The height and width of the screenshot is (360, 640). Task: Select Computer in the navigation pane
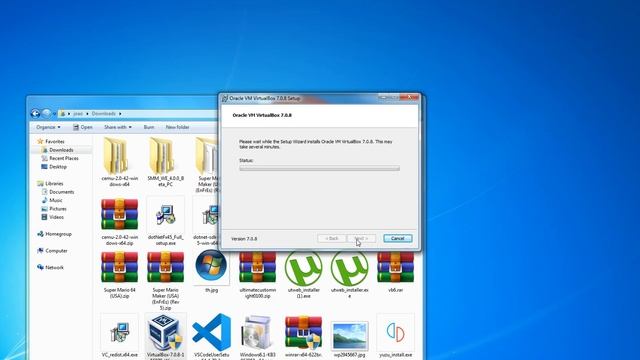click(56, 251)
